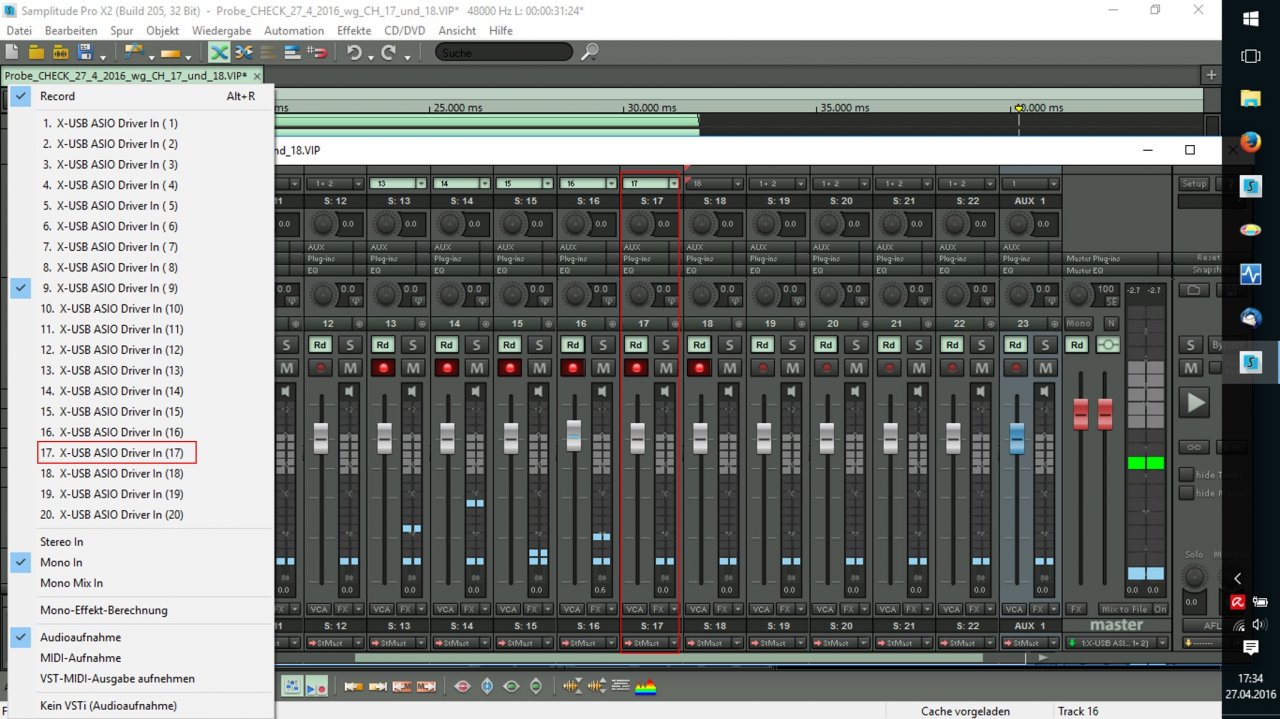Click speaker monitor icon on channel 19
Viewport: 1280px width, 719px height.
coord(792,392)
